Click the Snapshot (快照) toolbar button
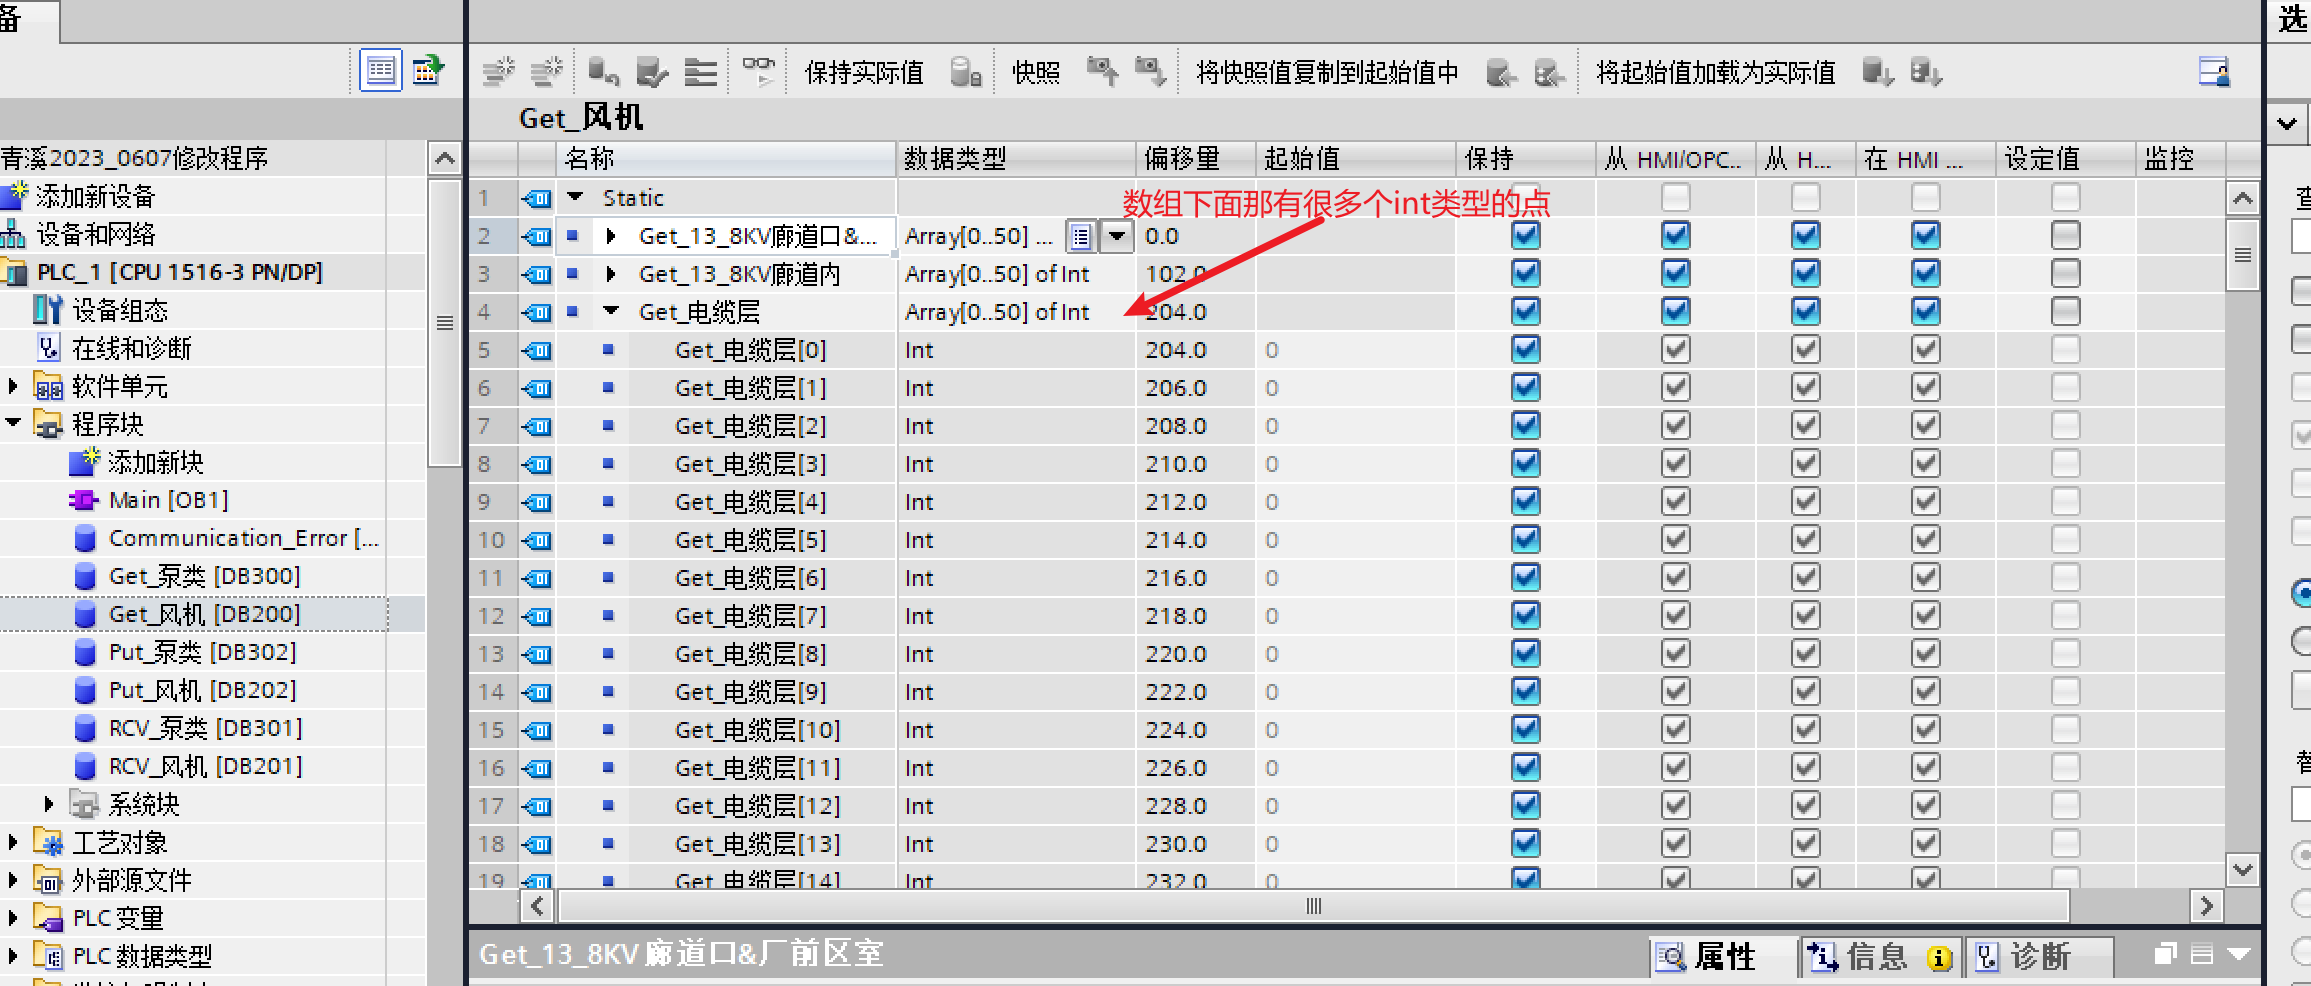The height and width of the screenshot is (986, 2311). (1036, 73)
